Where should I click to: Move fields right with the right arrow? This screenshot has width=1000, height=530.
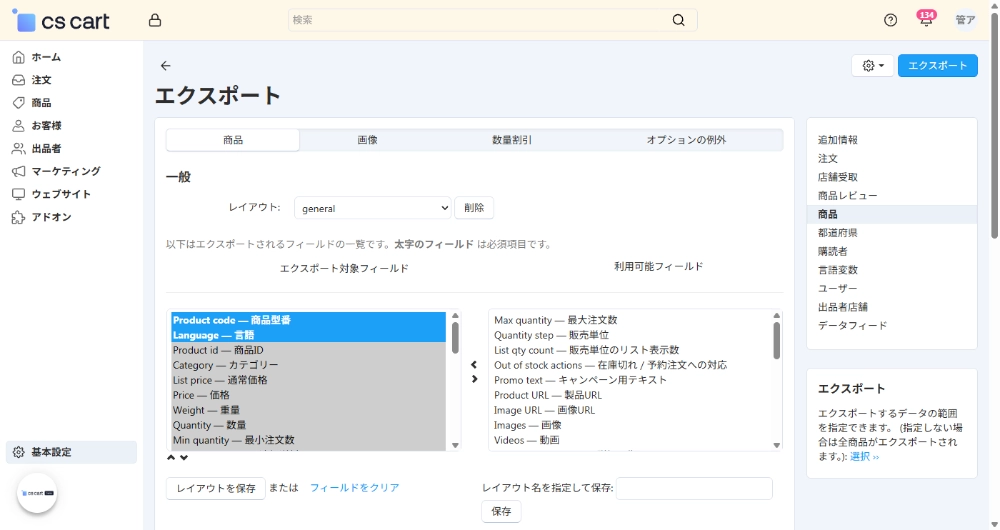(474, 379)
